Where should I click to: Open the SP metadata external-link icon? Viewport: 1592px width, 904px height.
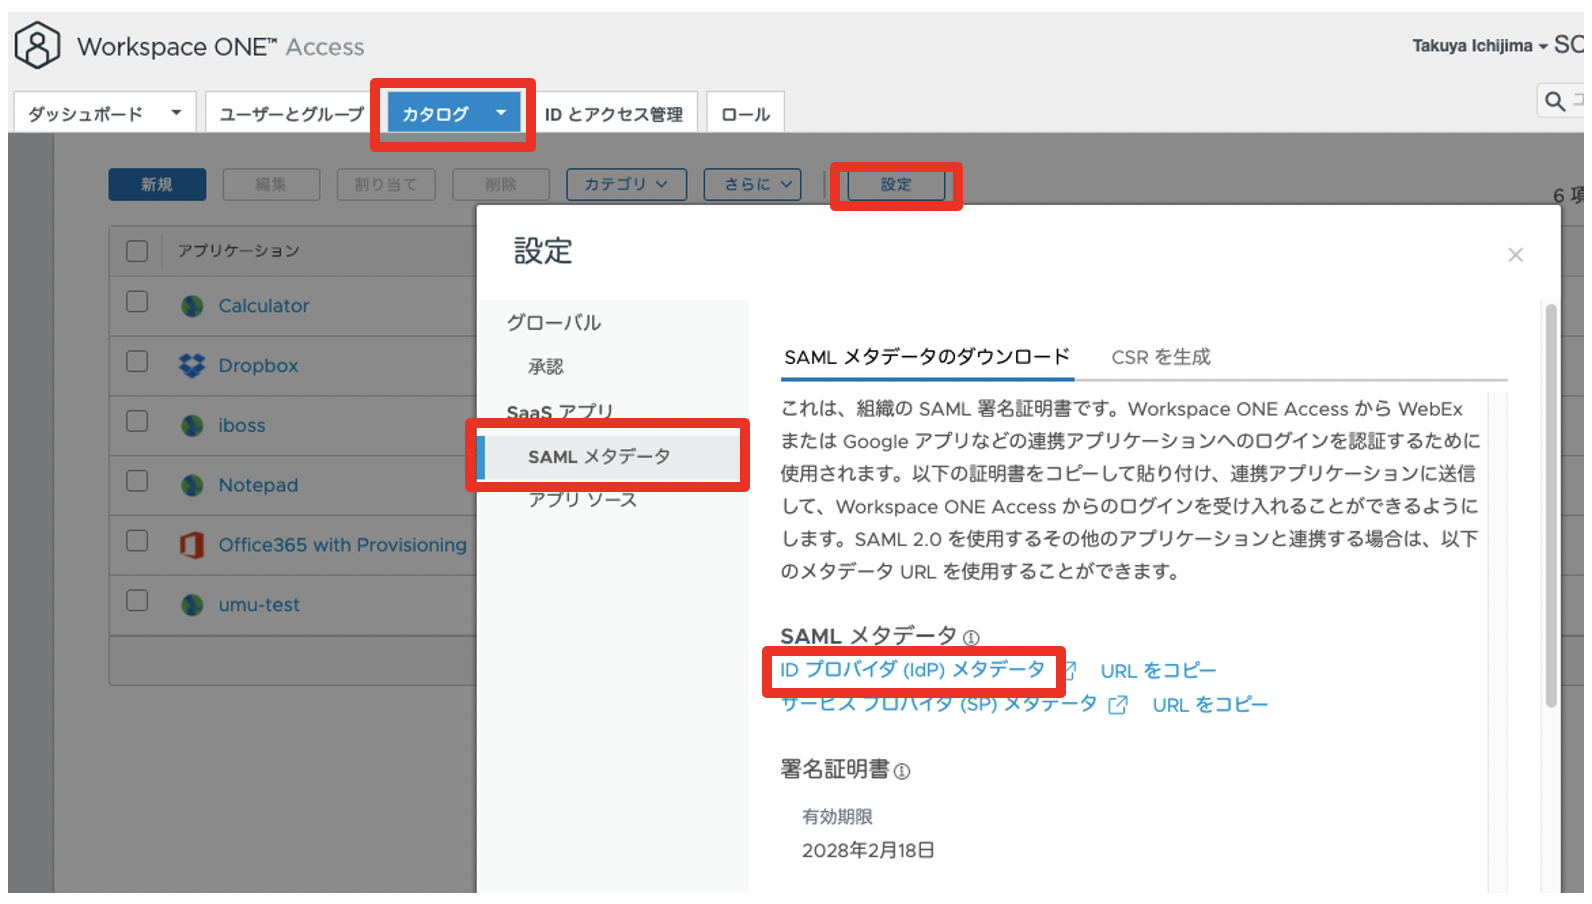pyautogui.click(x=1118, y=705)
